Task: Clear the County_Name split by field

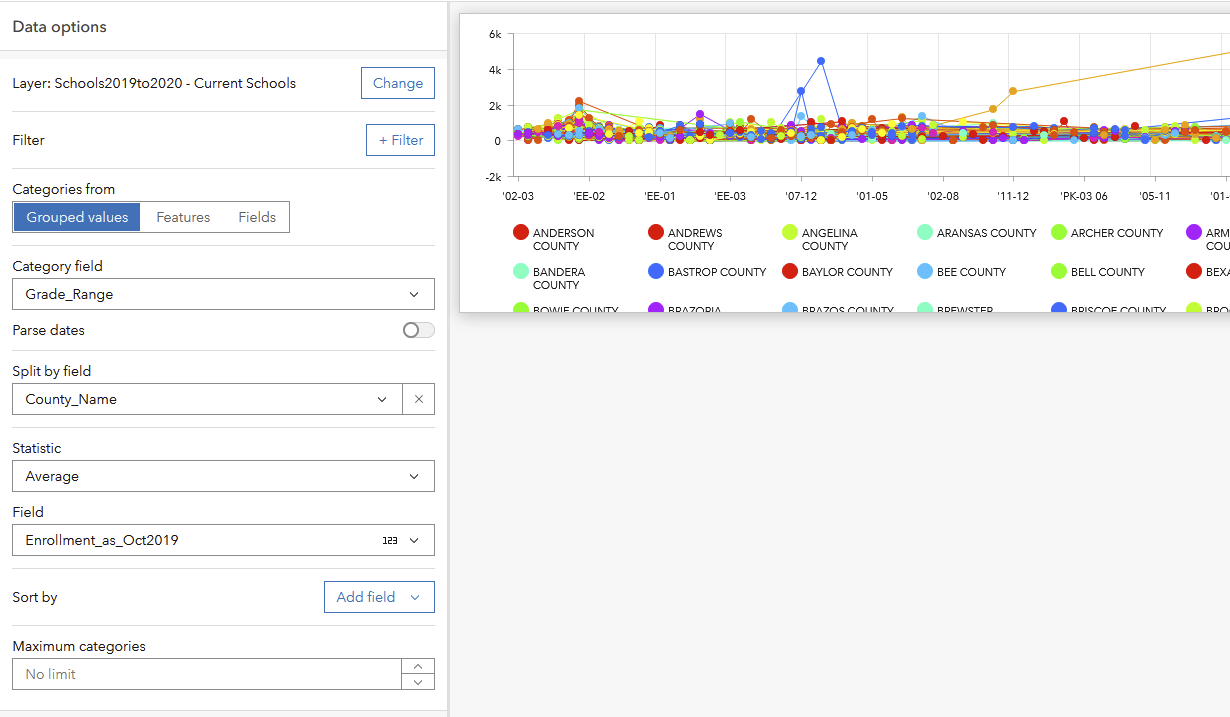Action: [418, 398]
